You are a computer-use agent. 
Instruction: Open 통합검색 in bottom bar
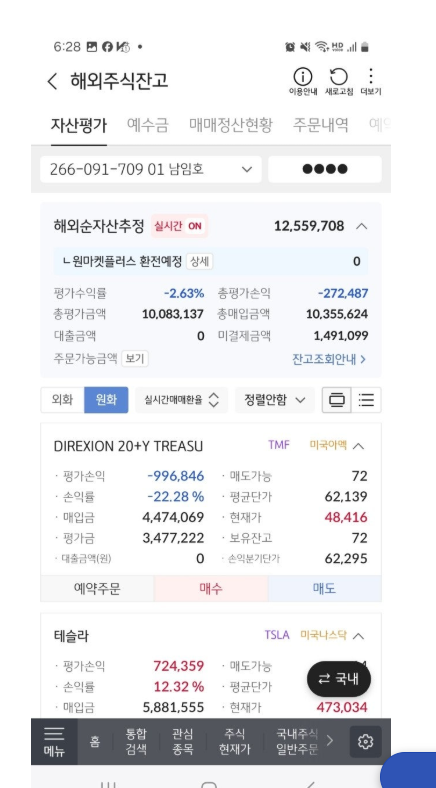click(136, 741)
